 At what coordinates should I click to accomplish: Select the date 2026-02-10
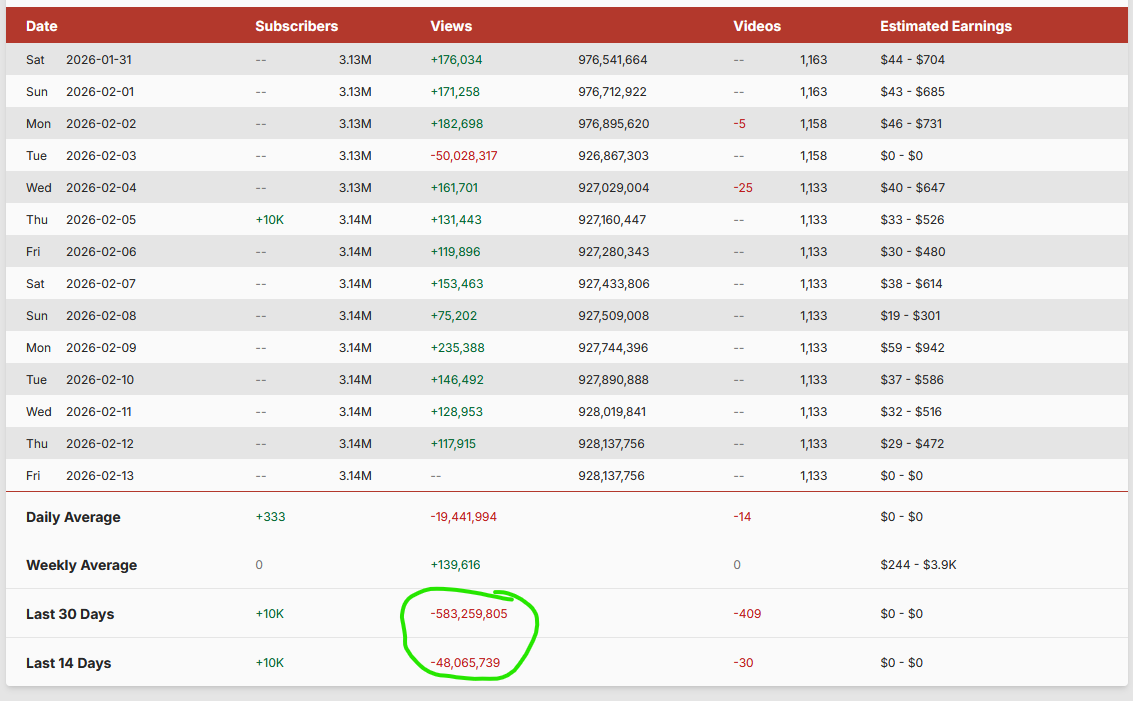pyautogui.click(x=100, y=379)
